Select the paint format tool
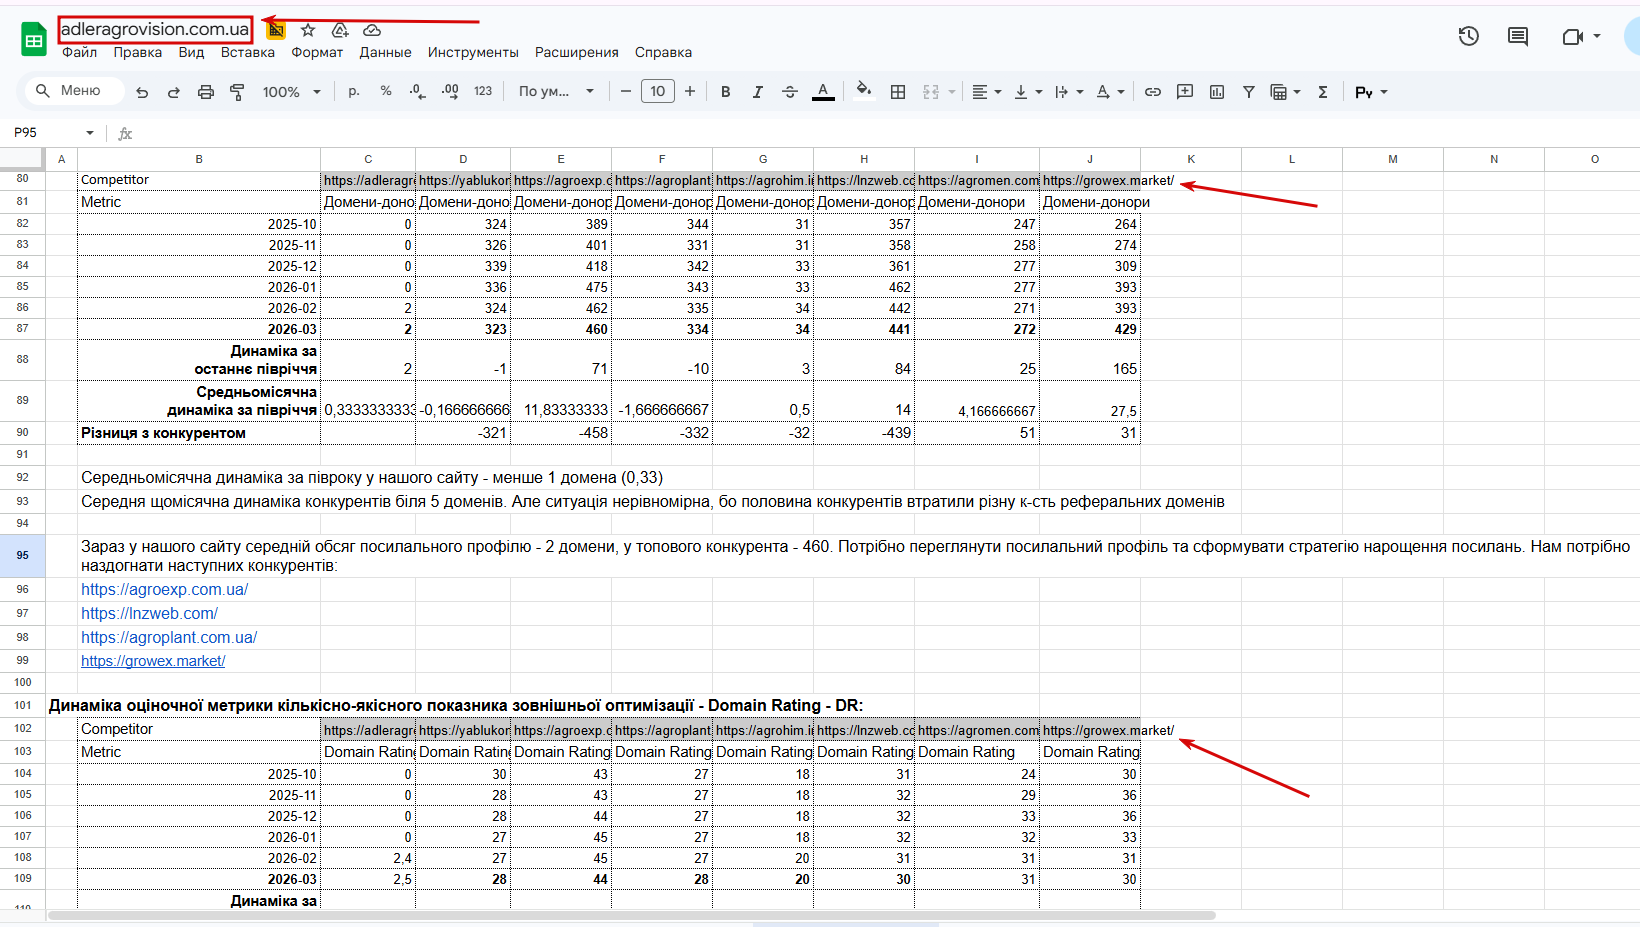Image resolution: width=1640 pixels, height=927 pixels. 238,92
